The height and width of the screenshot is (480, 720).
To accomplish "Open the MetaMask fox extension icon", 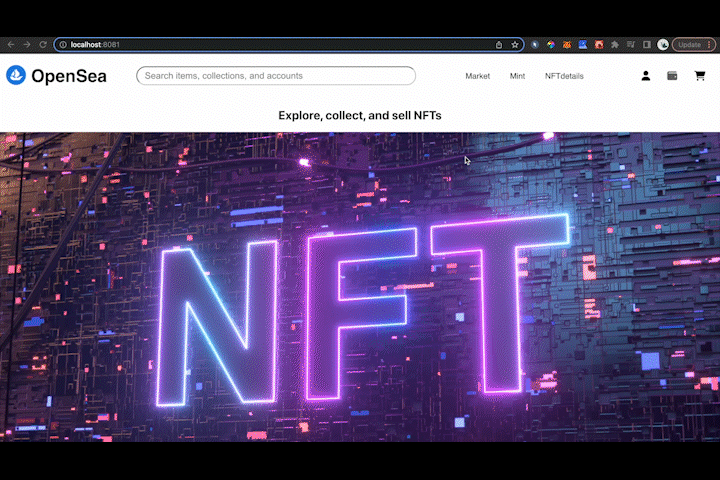I will [567, 45].
